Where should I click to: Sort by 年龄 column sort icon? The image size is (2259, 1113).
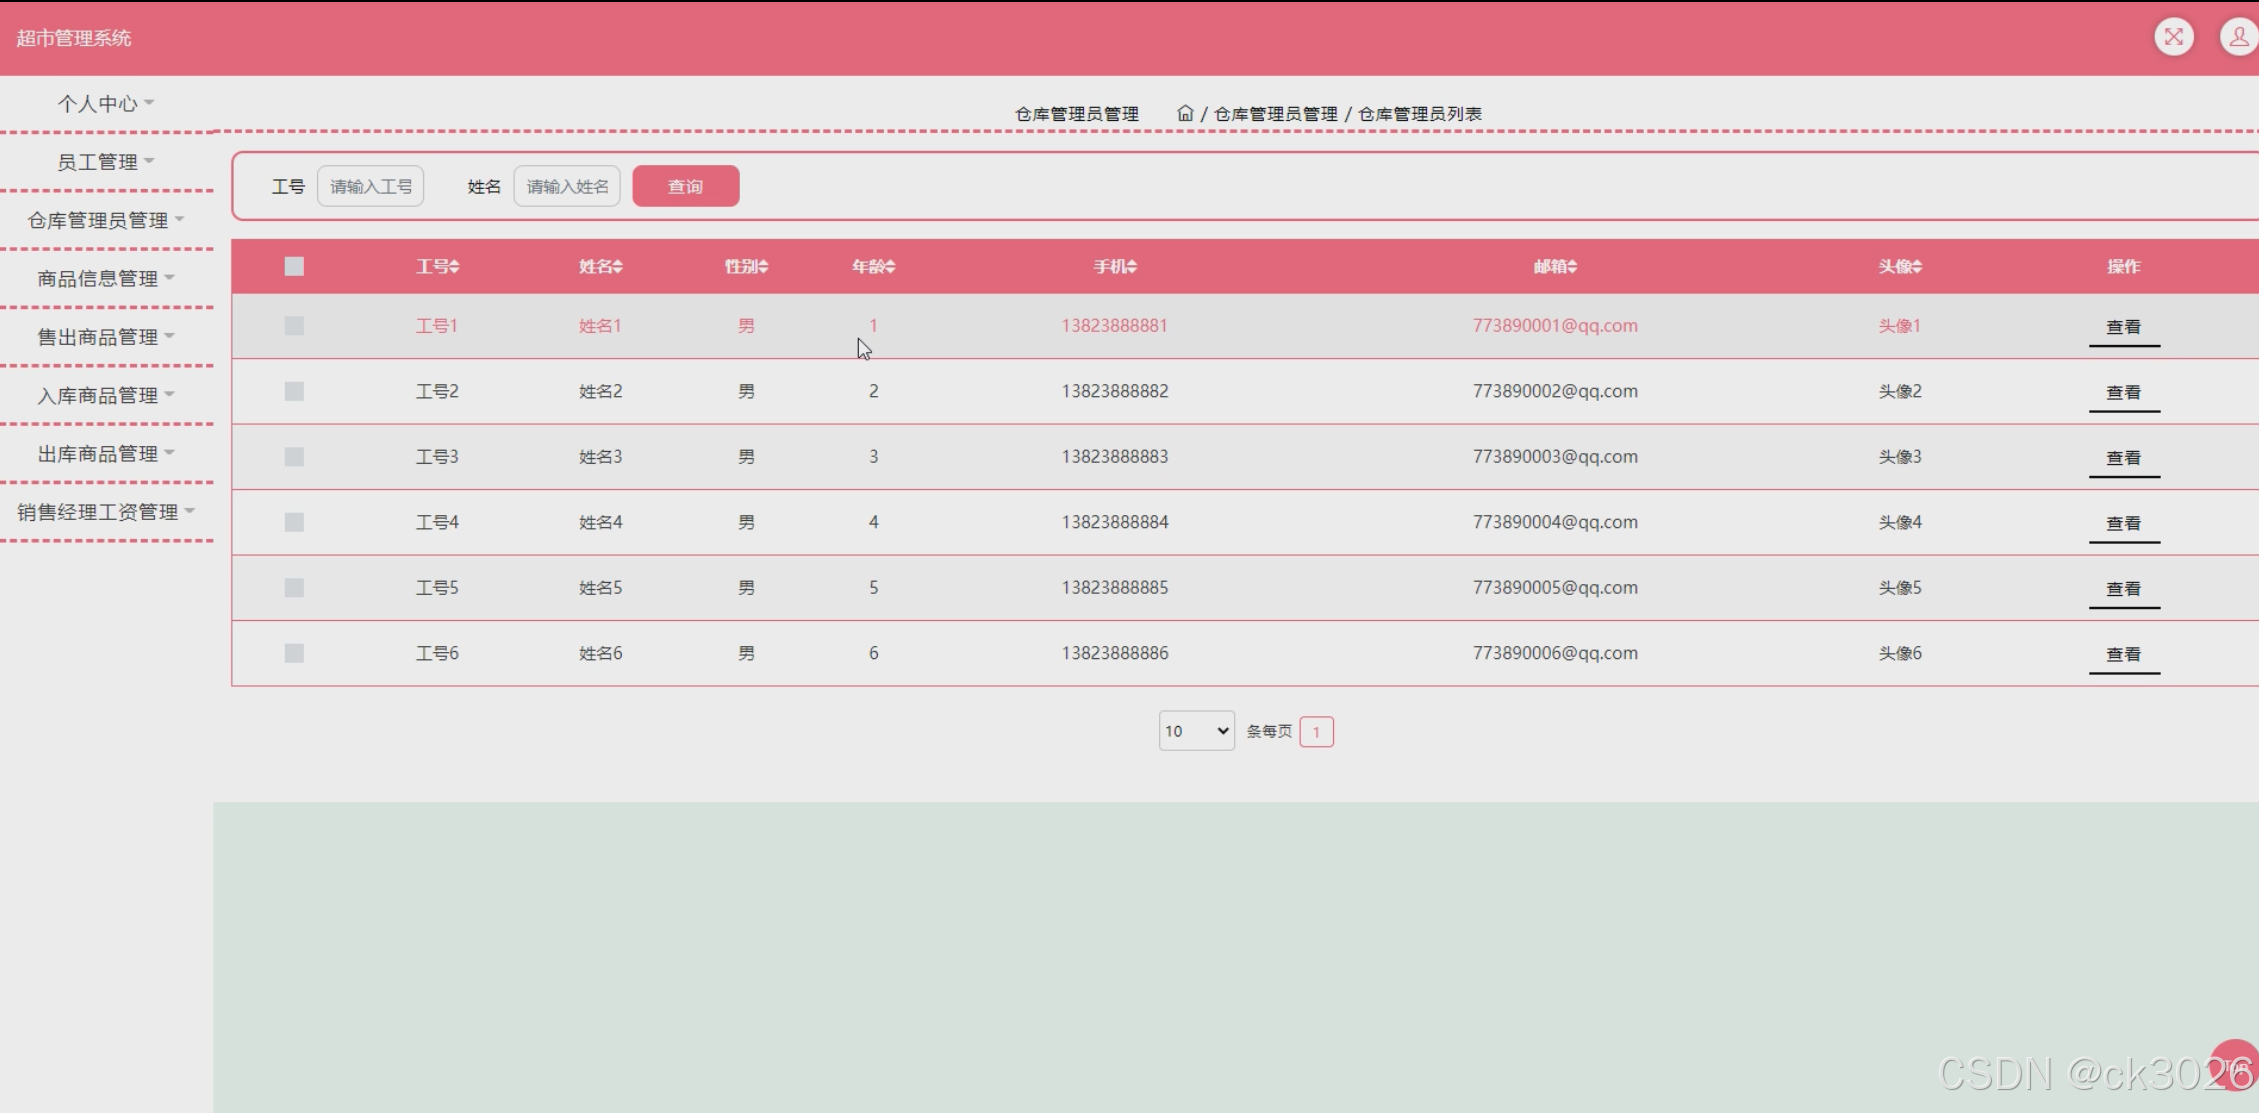click(x=890, y=266)
